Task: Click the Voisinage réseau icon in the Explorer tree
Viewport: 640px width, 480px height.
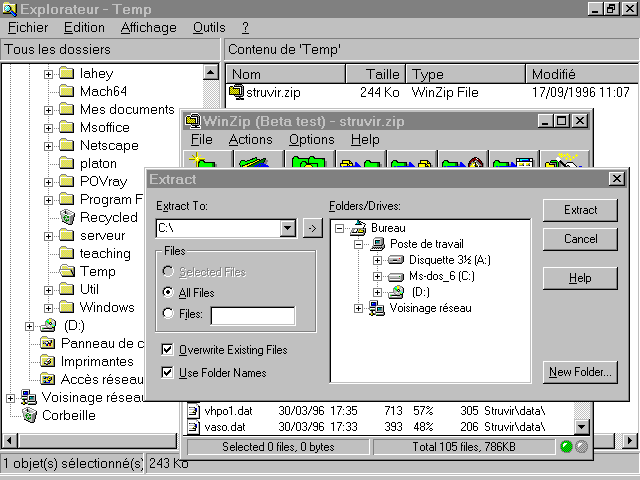Action: pos(29,397)
